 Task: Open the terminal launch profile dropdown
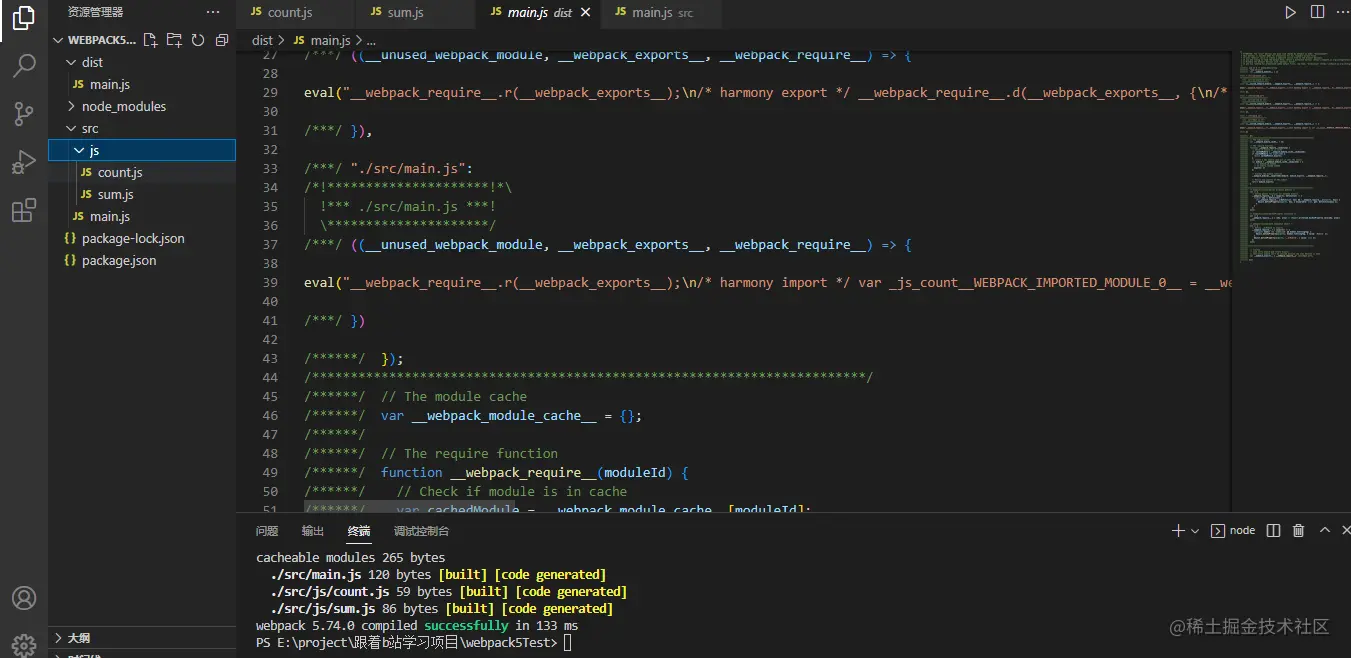tap(1195, 531)
